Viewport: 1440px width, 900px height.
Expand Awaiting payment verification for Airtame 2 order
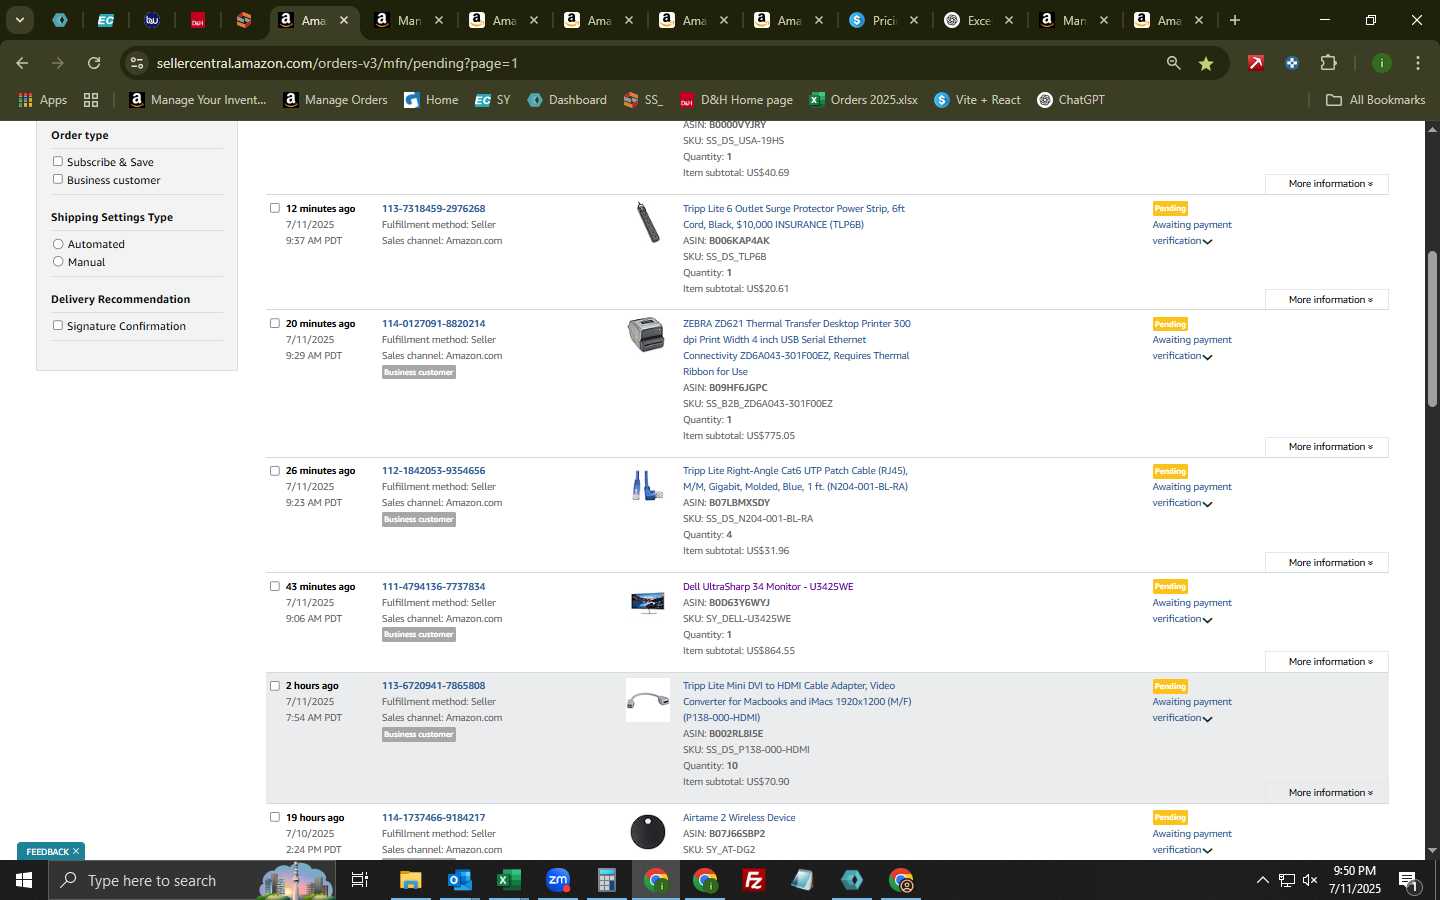(x=1191, y=842)
